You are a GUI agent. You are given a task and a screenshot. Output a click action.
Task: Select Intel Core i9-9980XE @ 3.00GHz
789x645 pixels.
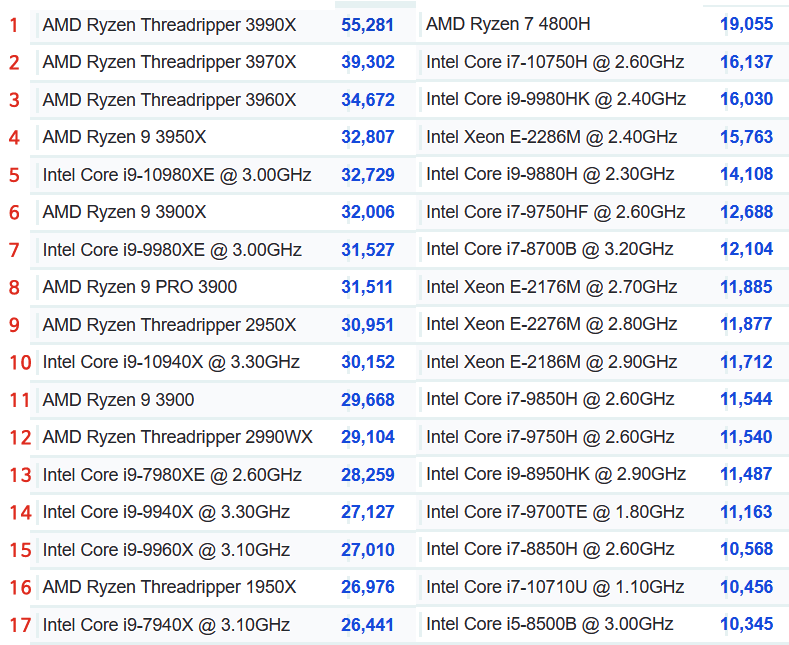172,250
